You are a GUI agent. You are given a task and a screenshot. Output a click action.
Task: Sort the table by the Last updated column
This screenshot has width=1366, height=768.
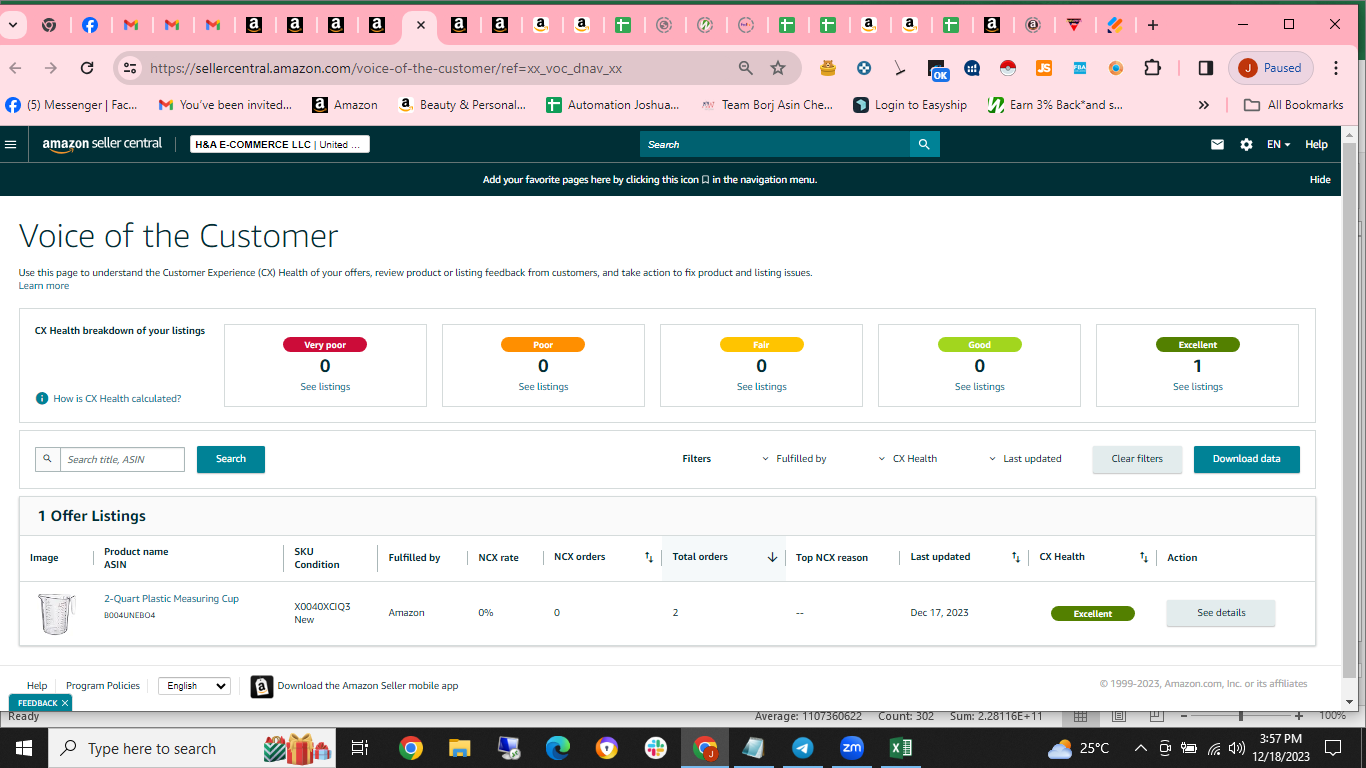pos(1016,557)
